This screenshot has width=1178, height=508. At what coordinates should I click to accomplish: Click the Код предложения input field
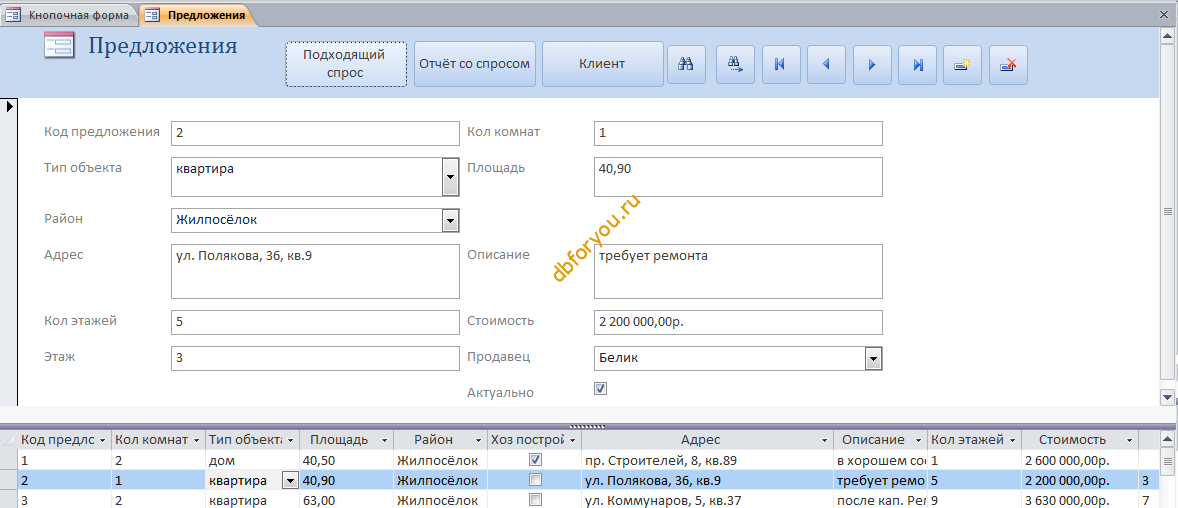pyautogui.click(x=315, y=133)
